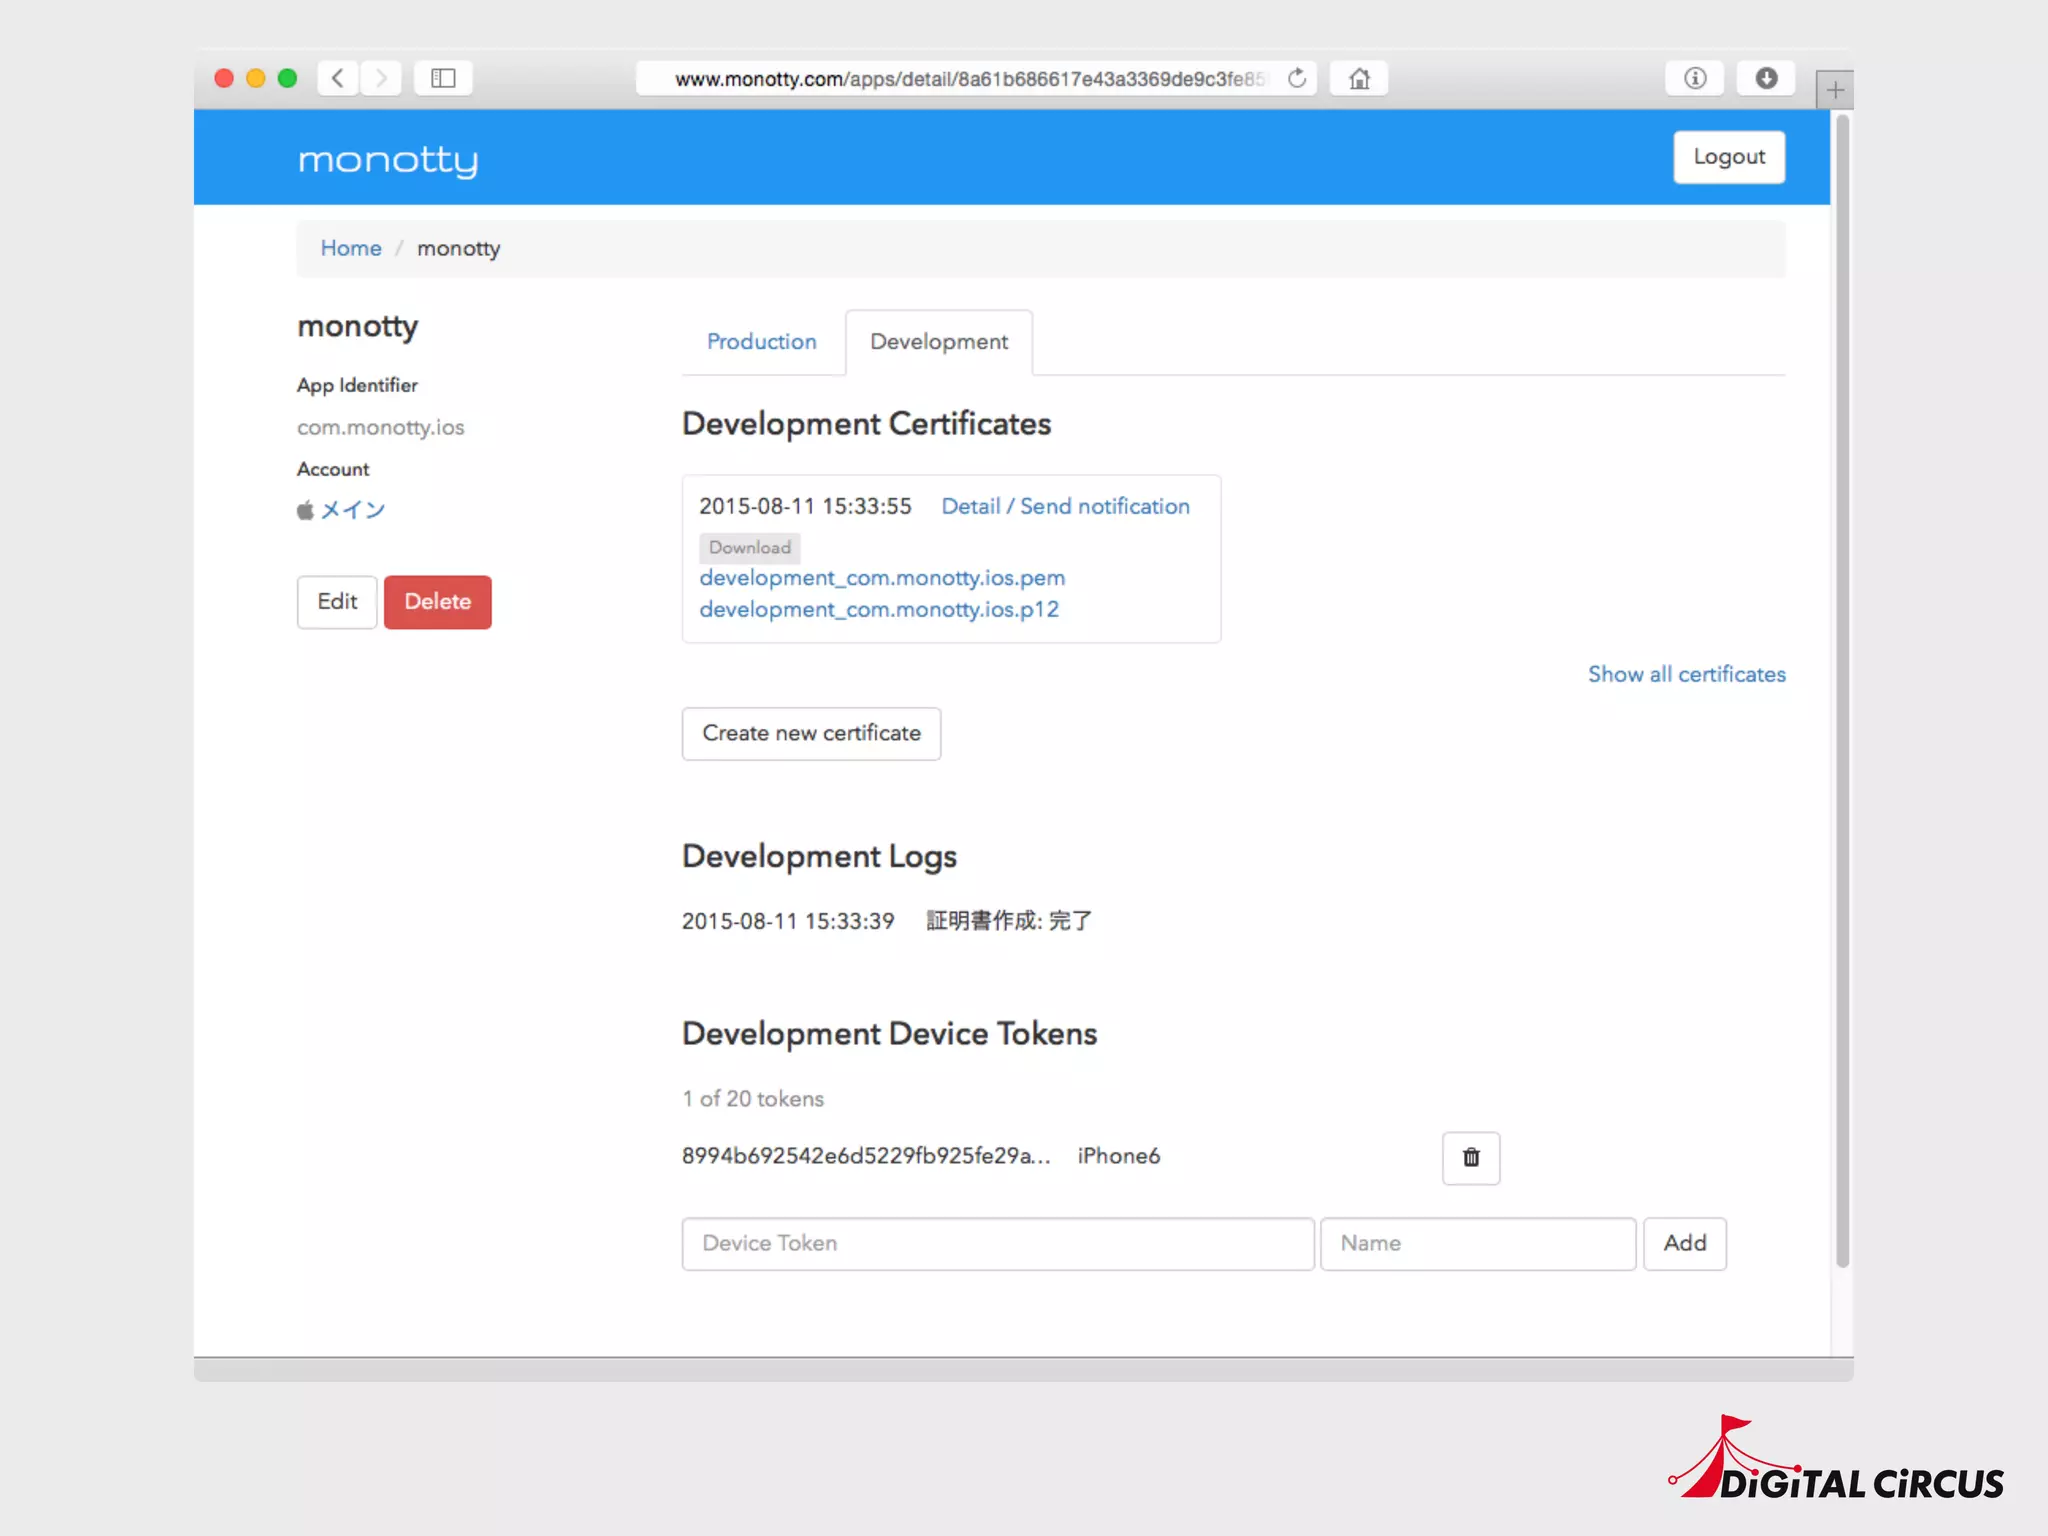Open a new tab with plus
Viewport: 2048px width, 1536px height.
[1835, 90]
